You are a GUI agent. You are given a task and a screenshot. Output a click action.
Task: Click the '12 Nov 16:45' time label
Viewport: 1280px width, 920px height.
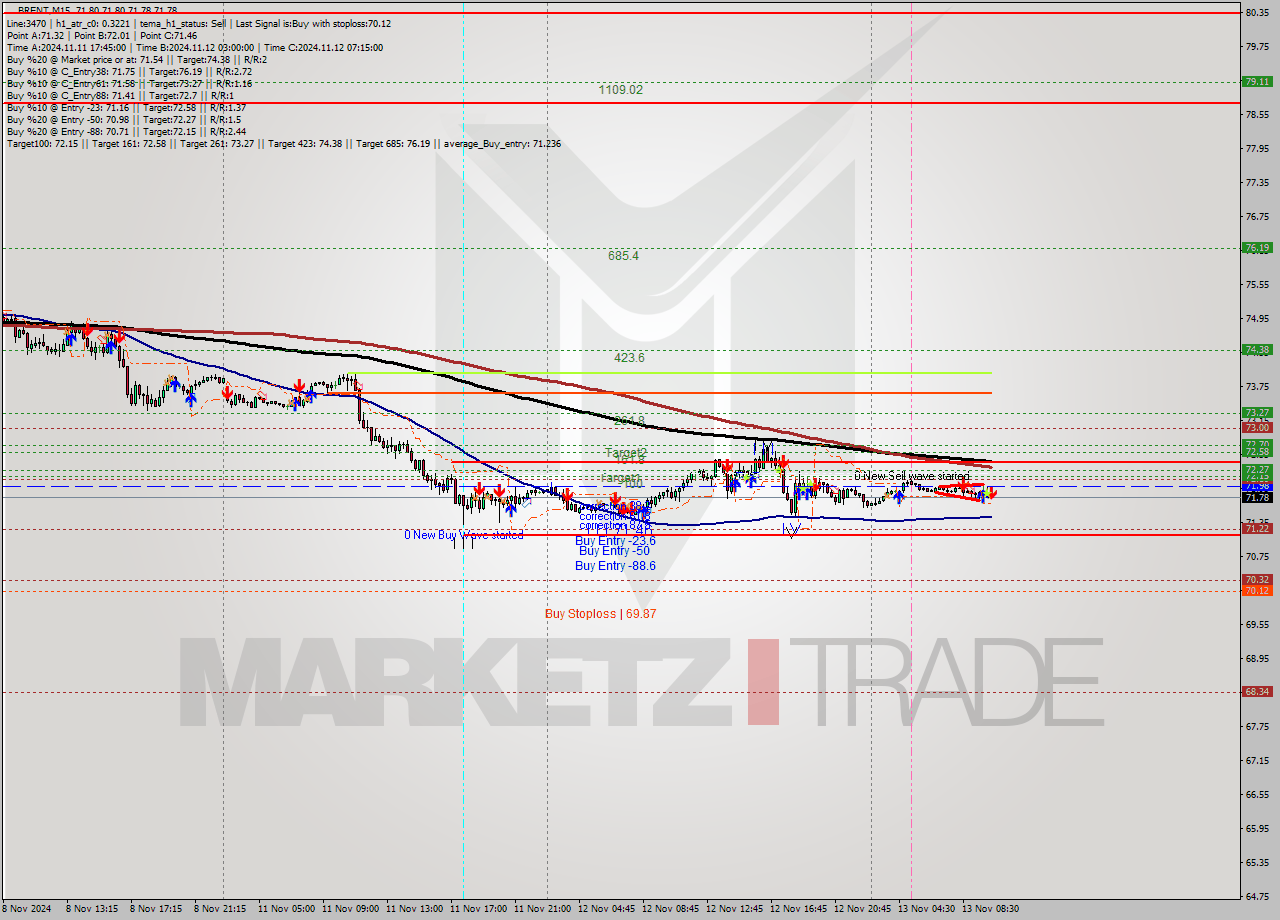point(798,909)
